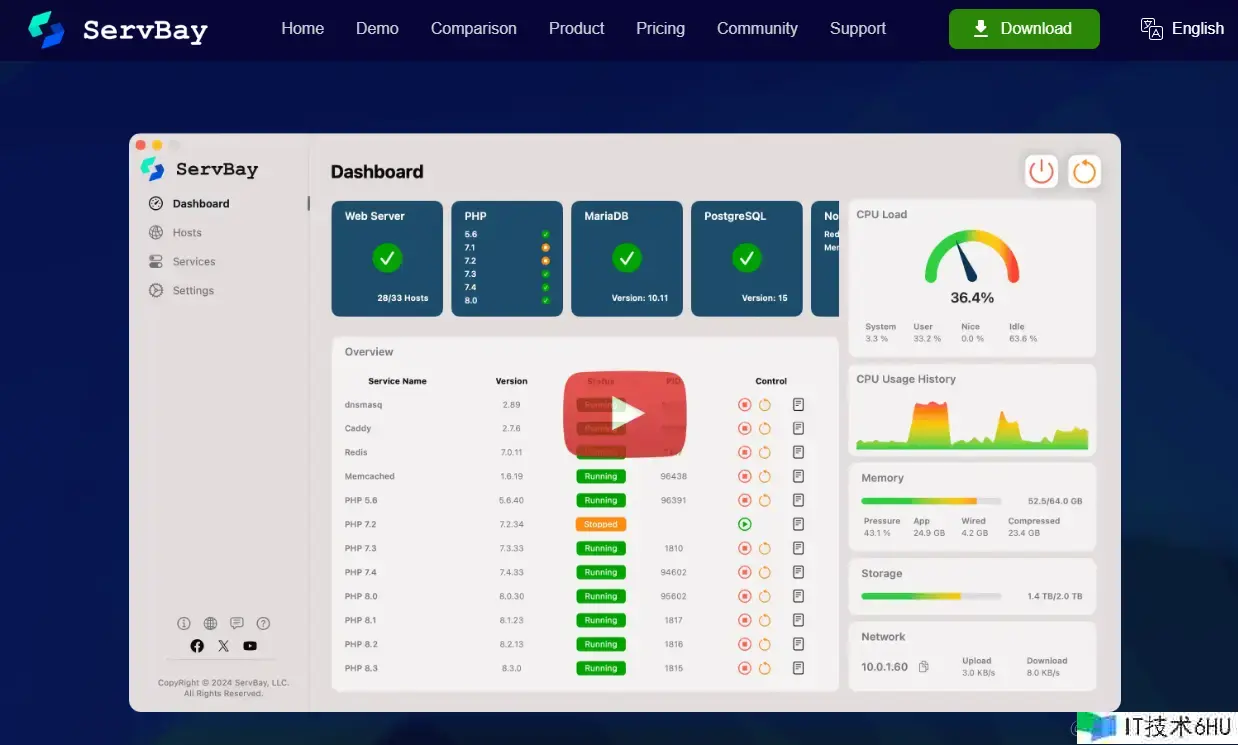The image size is (1238, 745).
Task: Click the orange restart icon at top right
Action: (x=1084, y=171)
